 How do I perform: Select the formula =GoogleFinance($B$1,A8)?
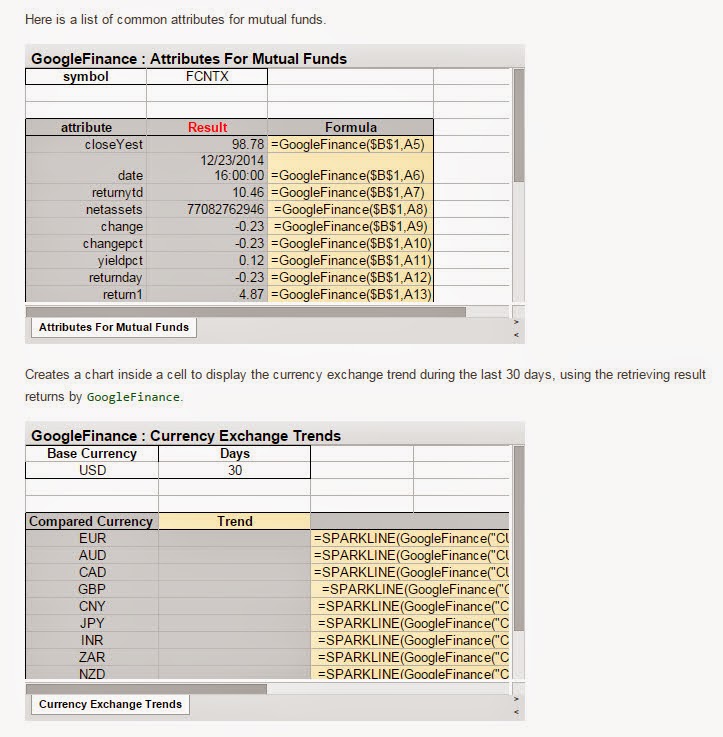(351, 209)
